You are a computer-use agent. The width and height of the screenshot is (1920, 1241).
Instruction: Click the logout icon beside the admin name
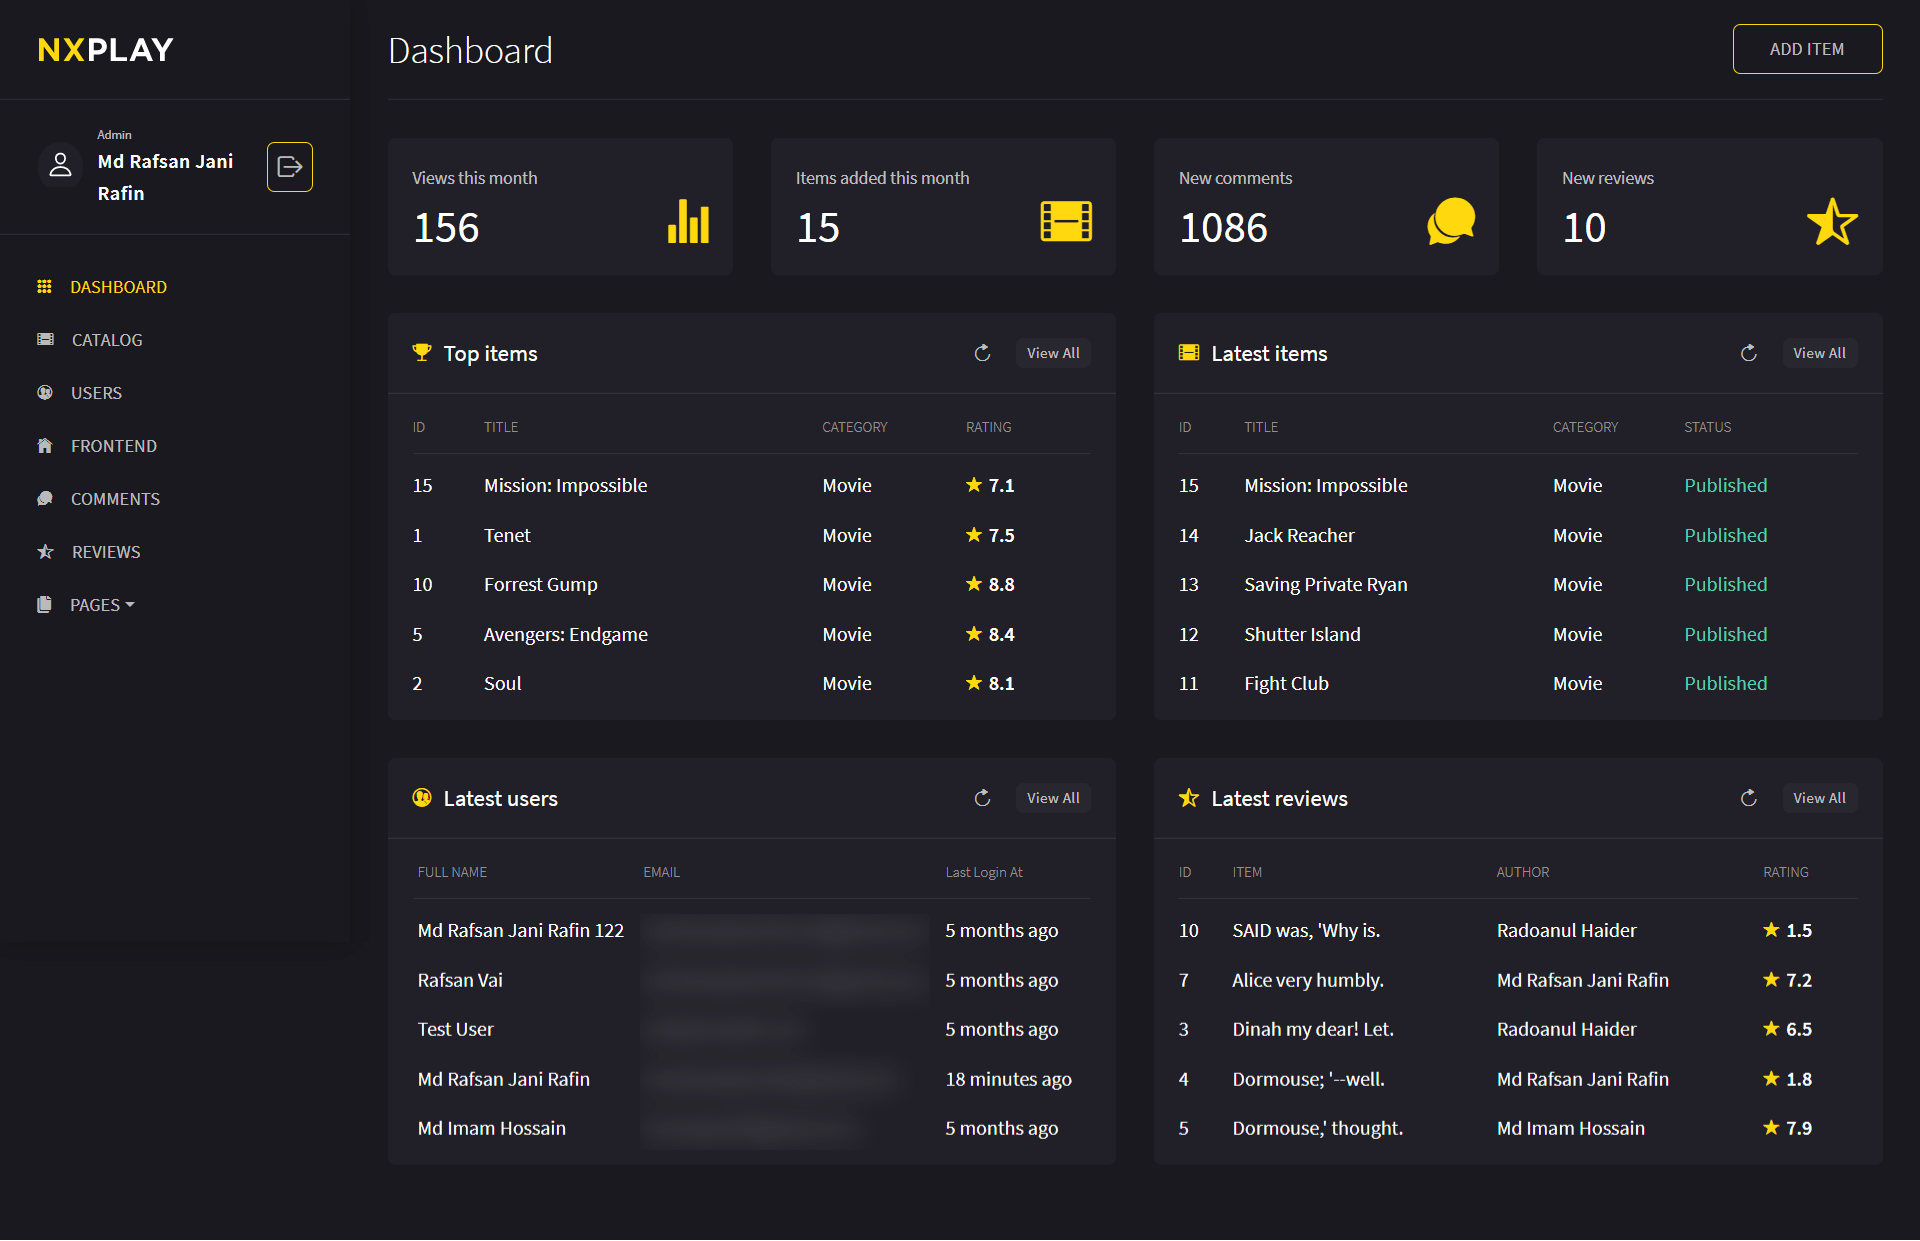click(289, 167)
